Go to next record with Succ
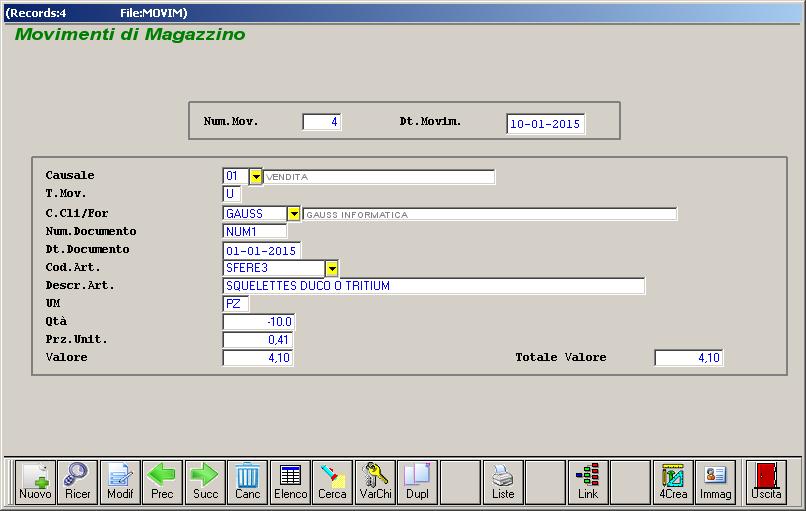Screen dimensions: 806x511 [205, 482]
